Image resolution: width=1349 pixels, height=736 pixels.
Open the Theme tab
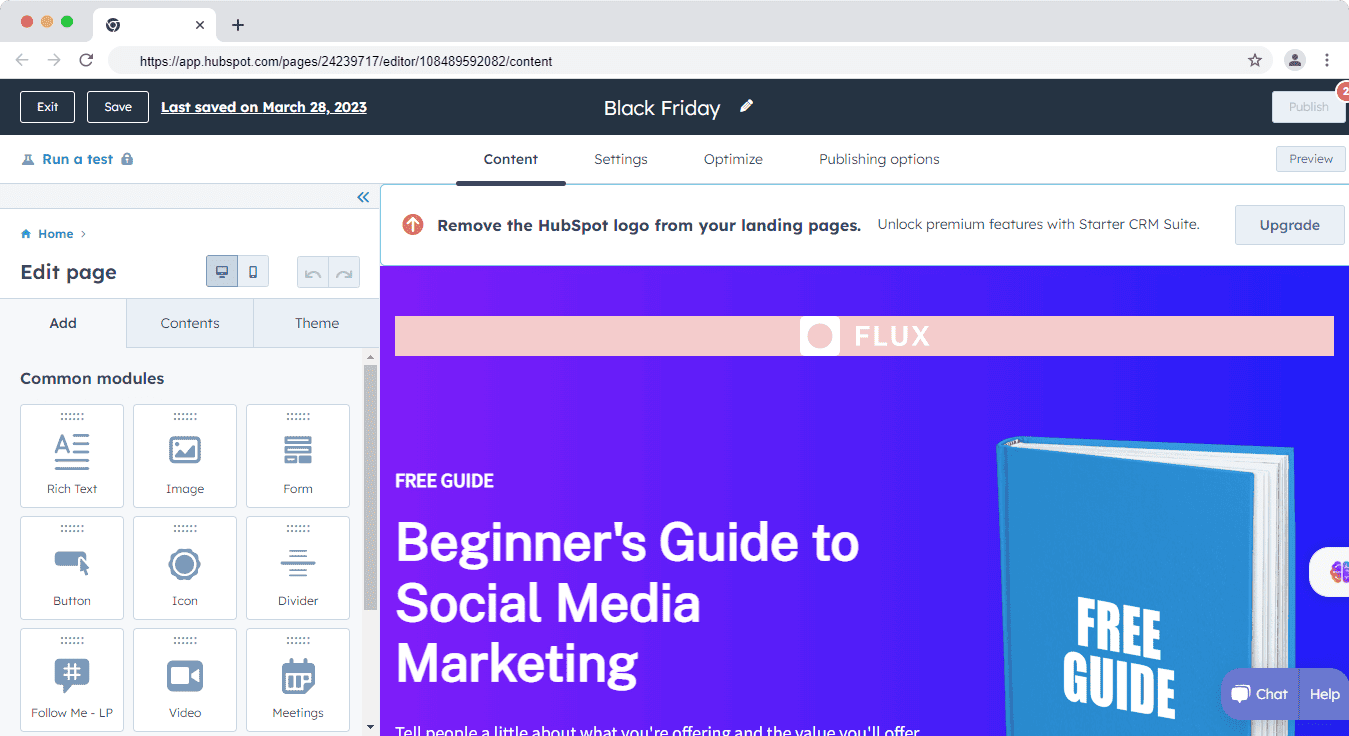tap(317, 323)
